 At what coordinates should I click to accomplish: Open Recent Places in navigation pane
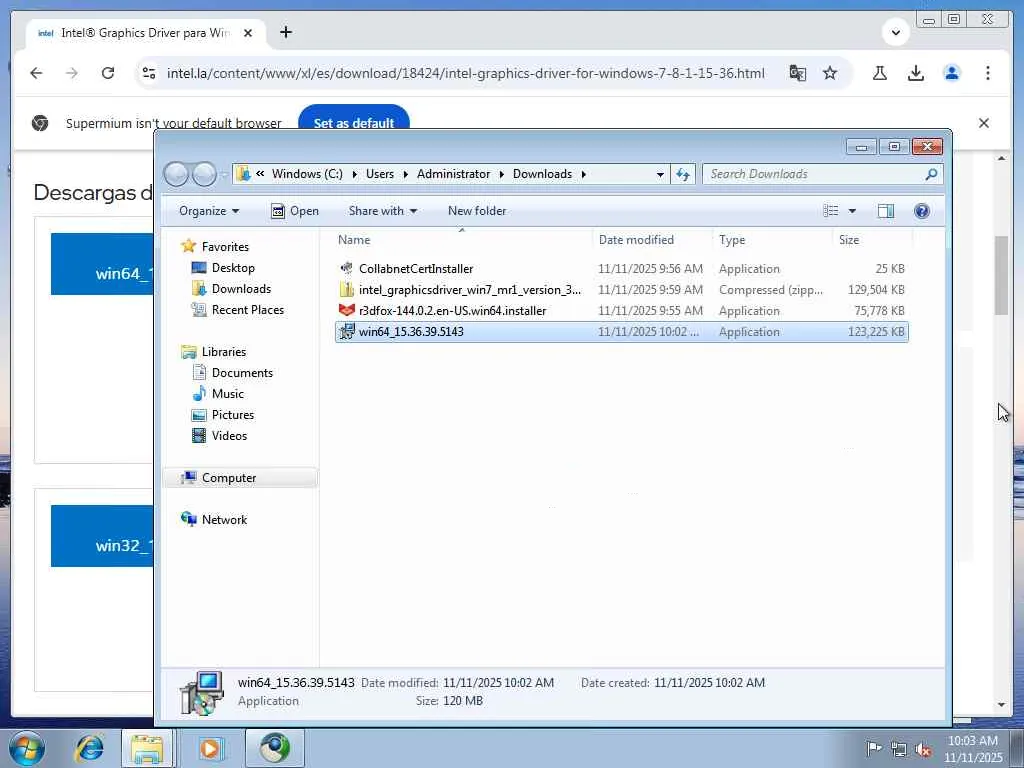238,310
